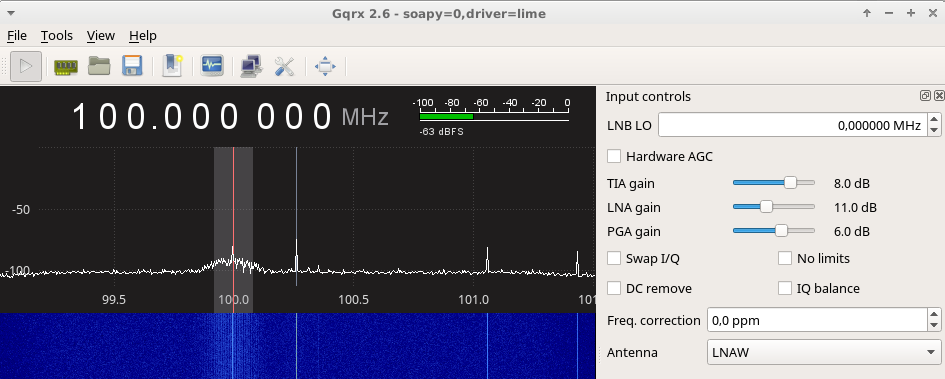Click the signal strength dBFS meter
The image size is (945, 379).
494,116
